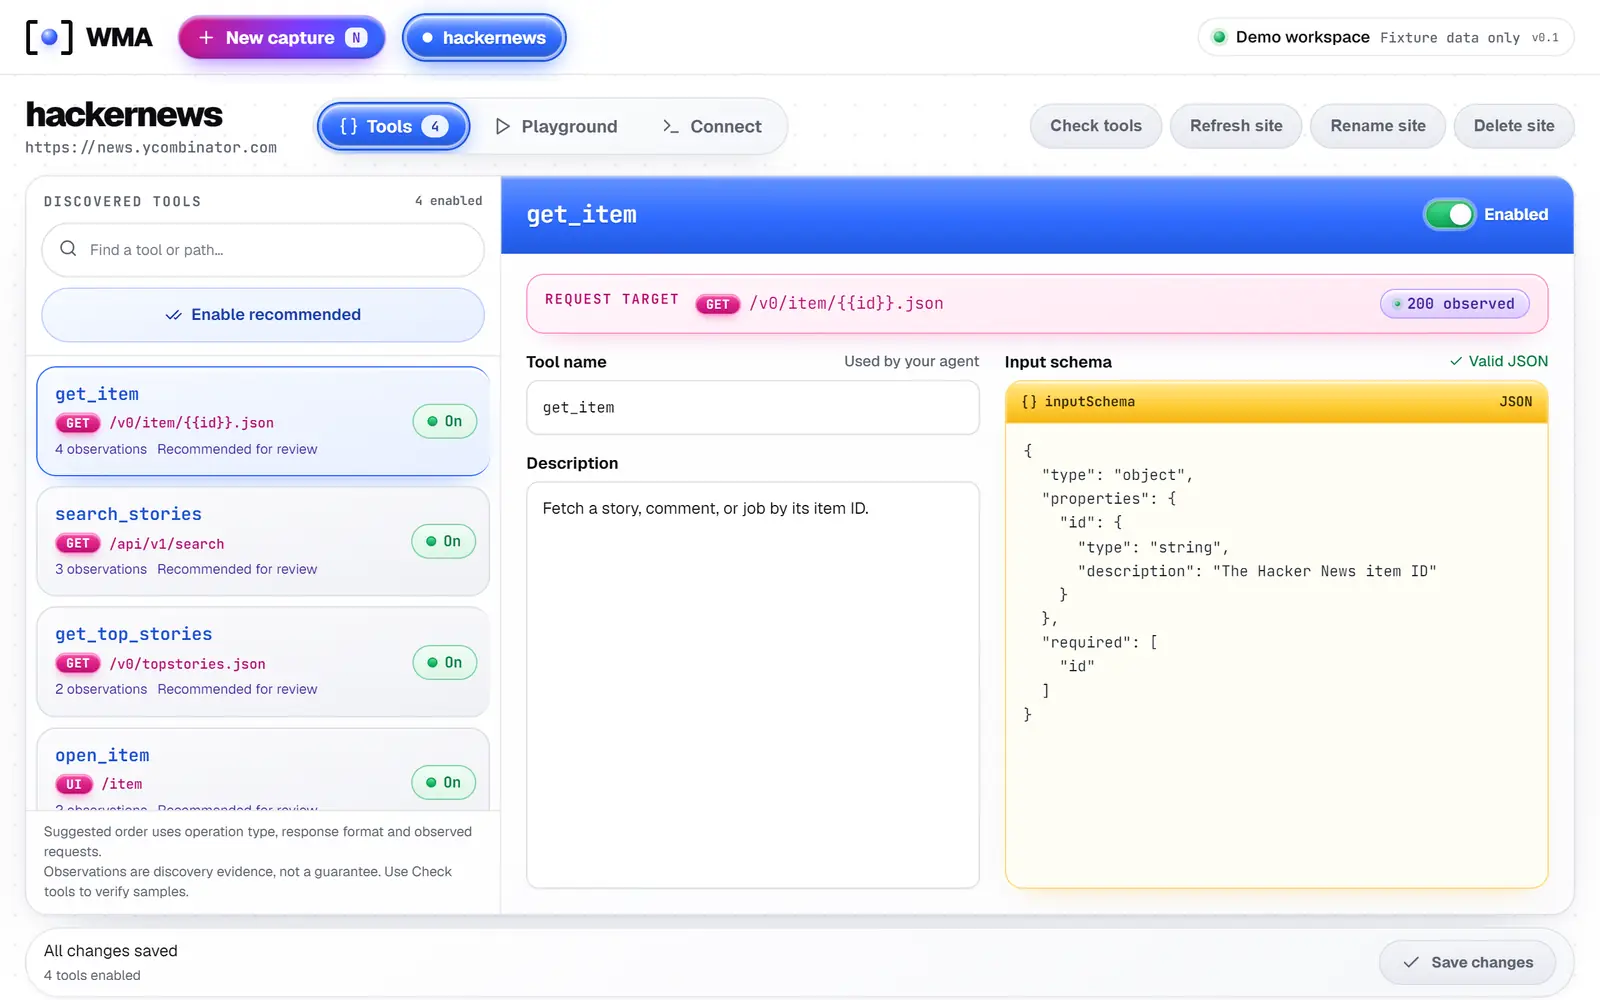Viewport: 1600px width, 1000px height.
Task: Click the 200 observed badge
Action: [x=1455, y=304]
